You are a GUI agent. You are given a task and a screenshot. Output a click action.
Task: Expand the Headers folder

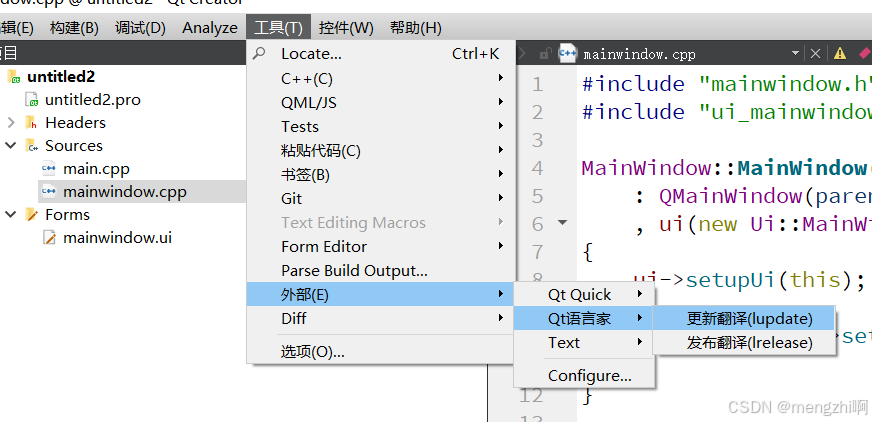coord(11,122)
